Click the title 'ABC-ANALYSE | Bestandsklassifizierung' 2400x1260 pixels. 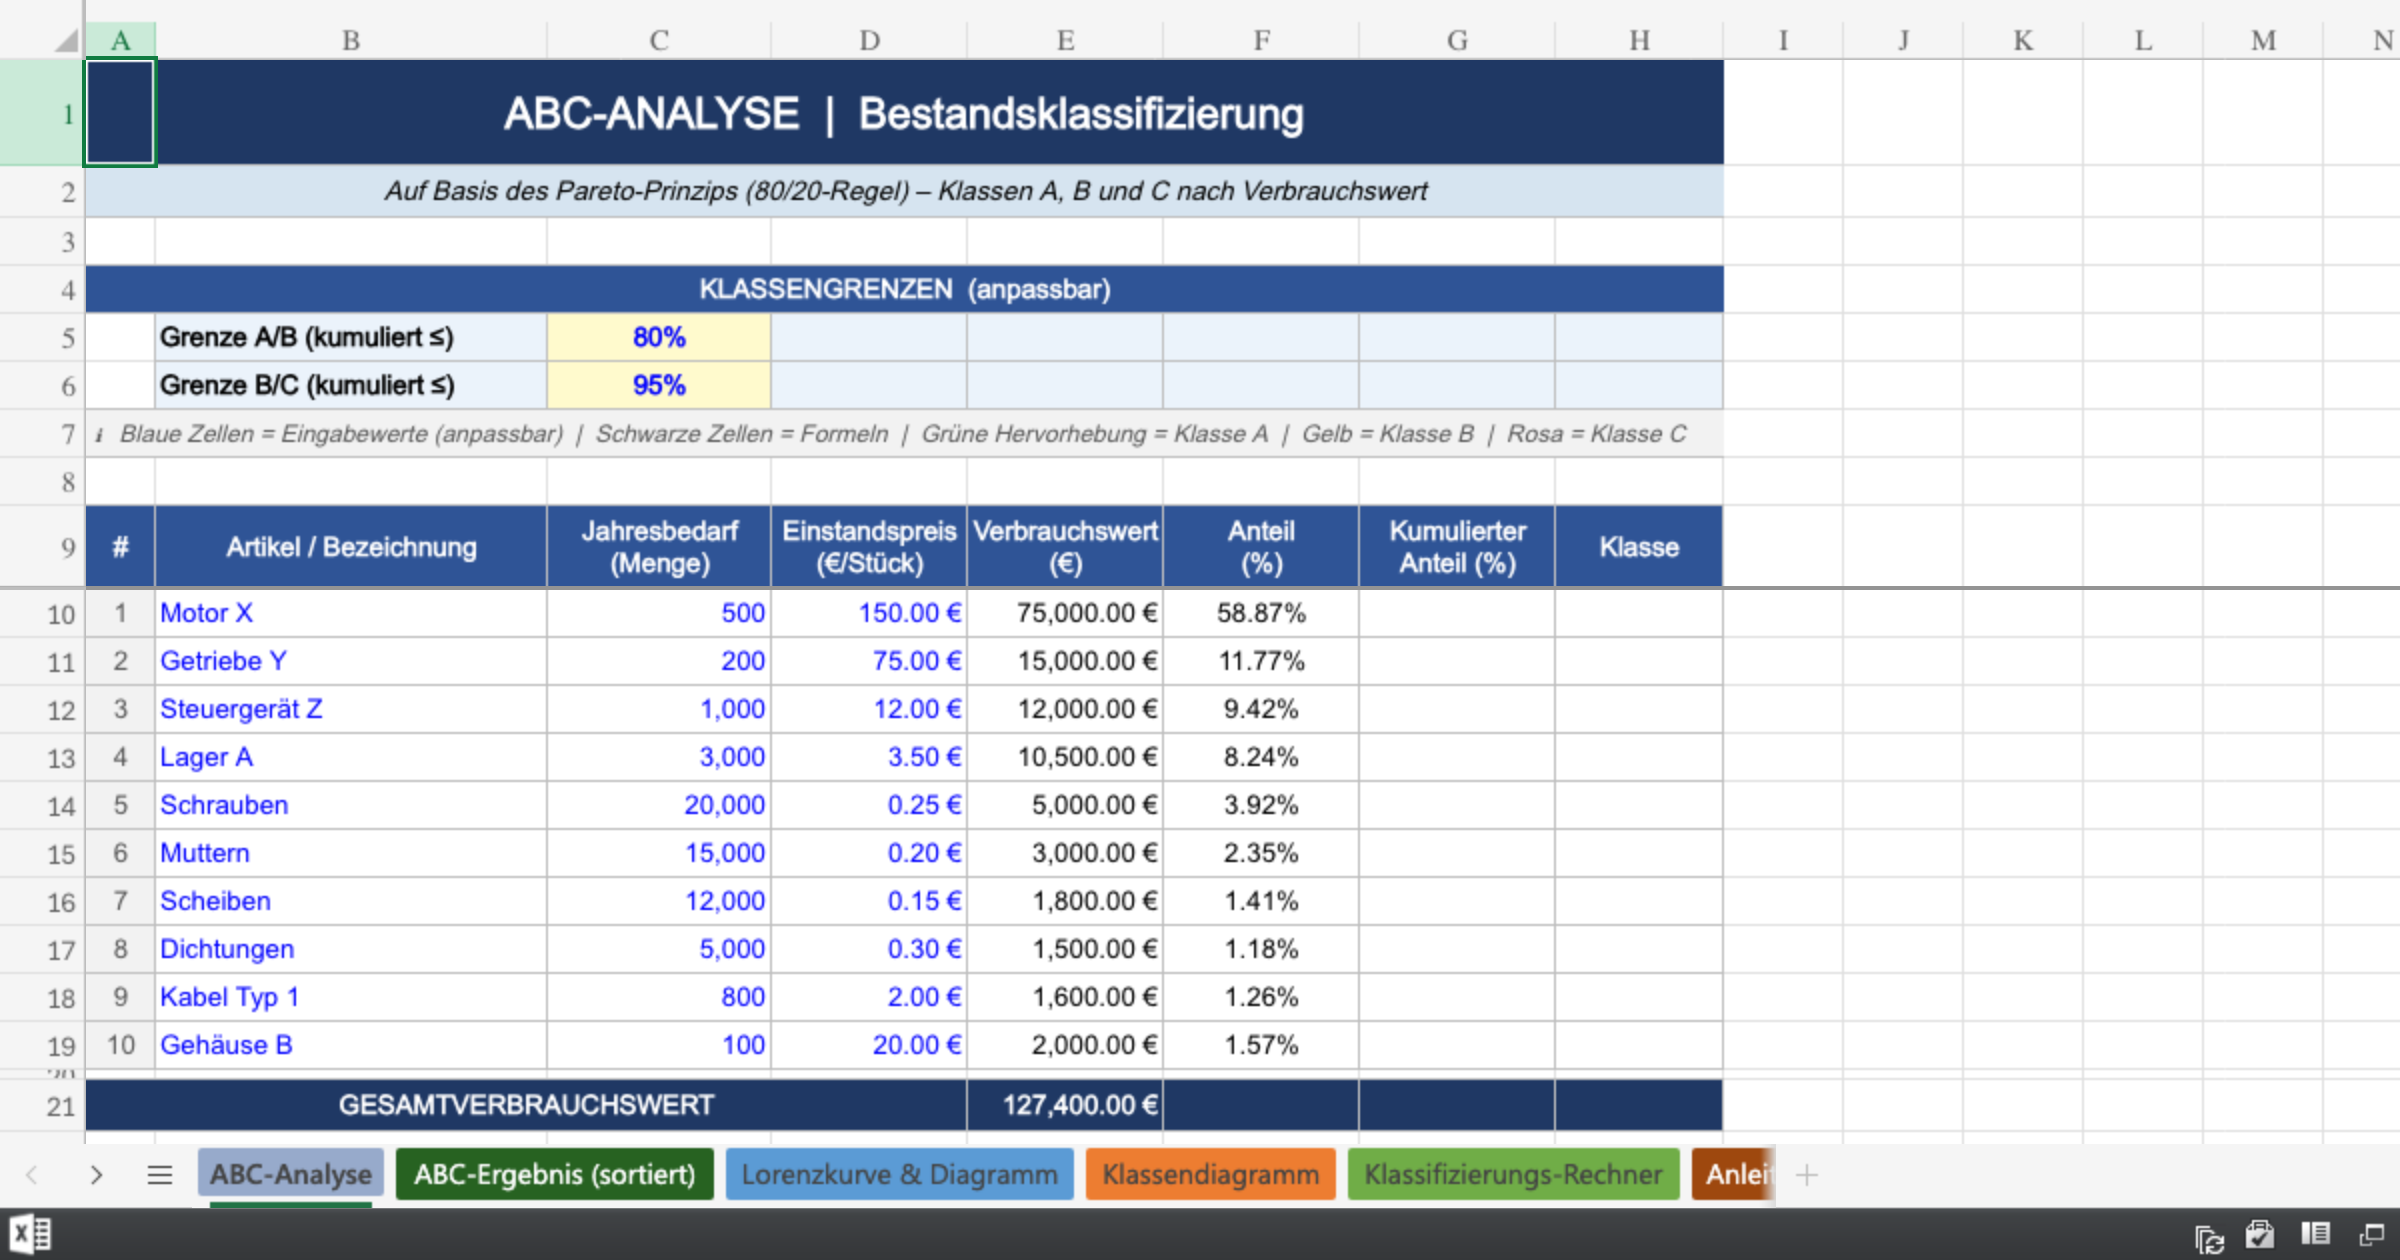(x=904, y=113)
